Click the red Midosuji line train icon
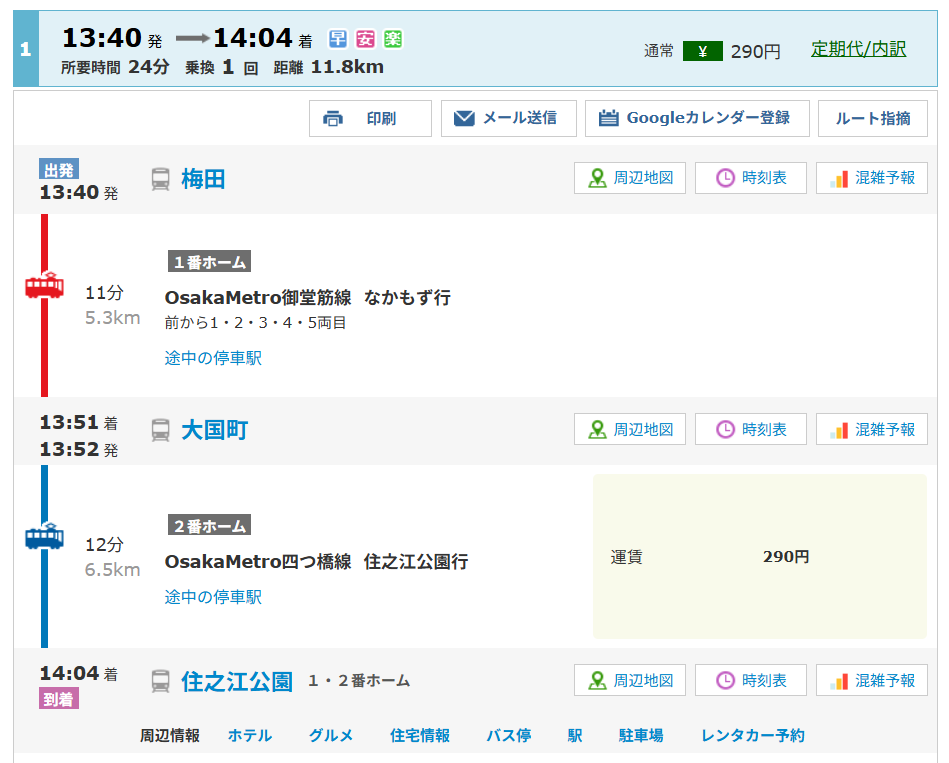Viewport: 949px width, 763px height. [x=44, y=286]
